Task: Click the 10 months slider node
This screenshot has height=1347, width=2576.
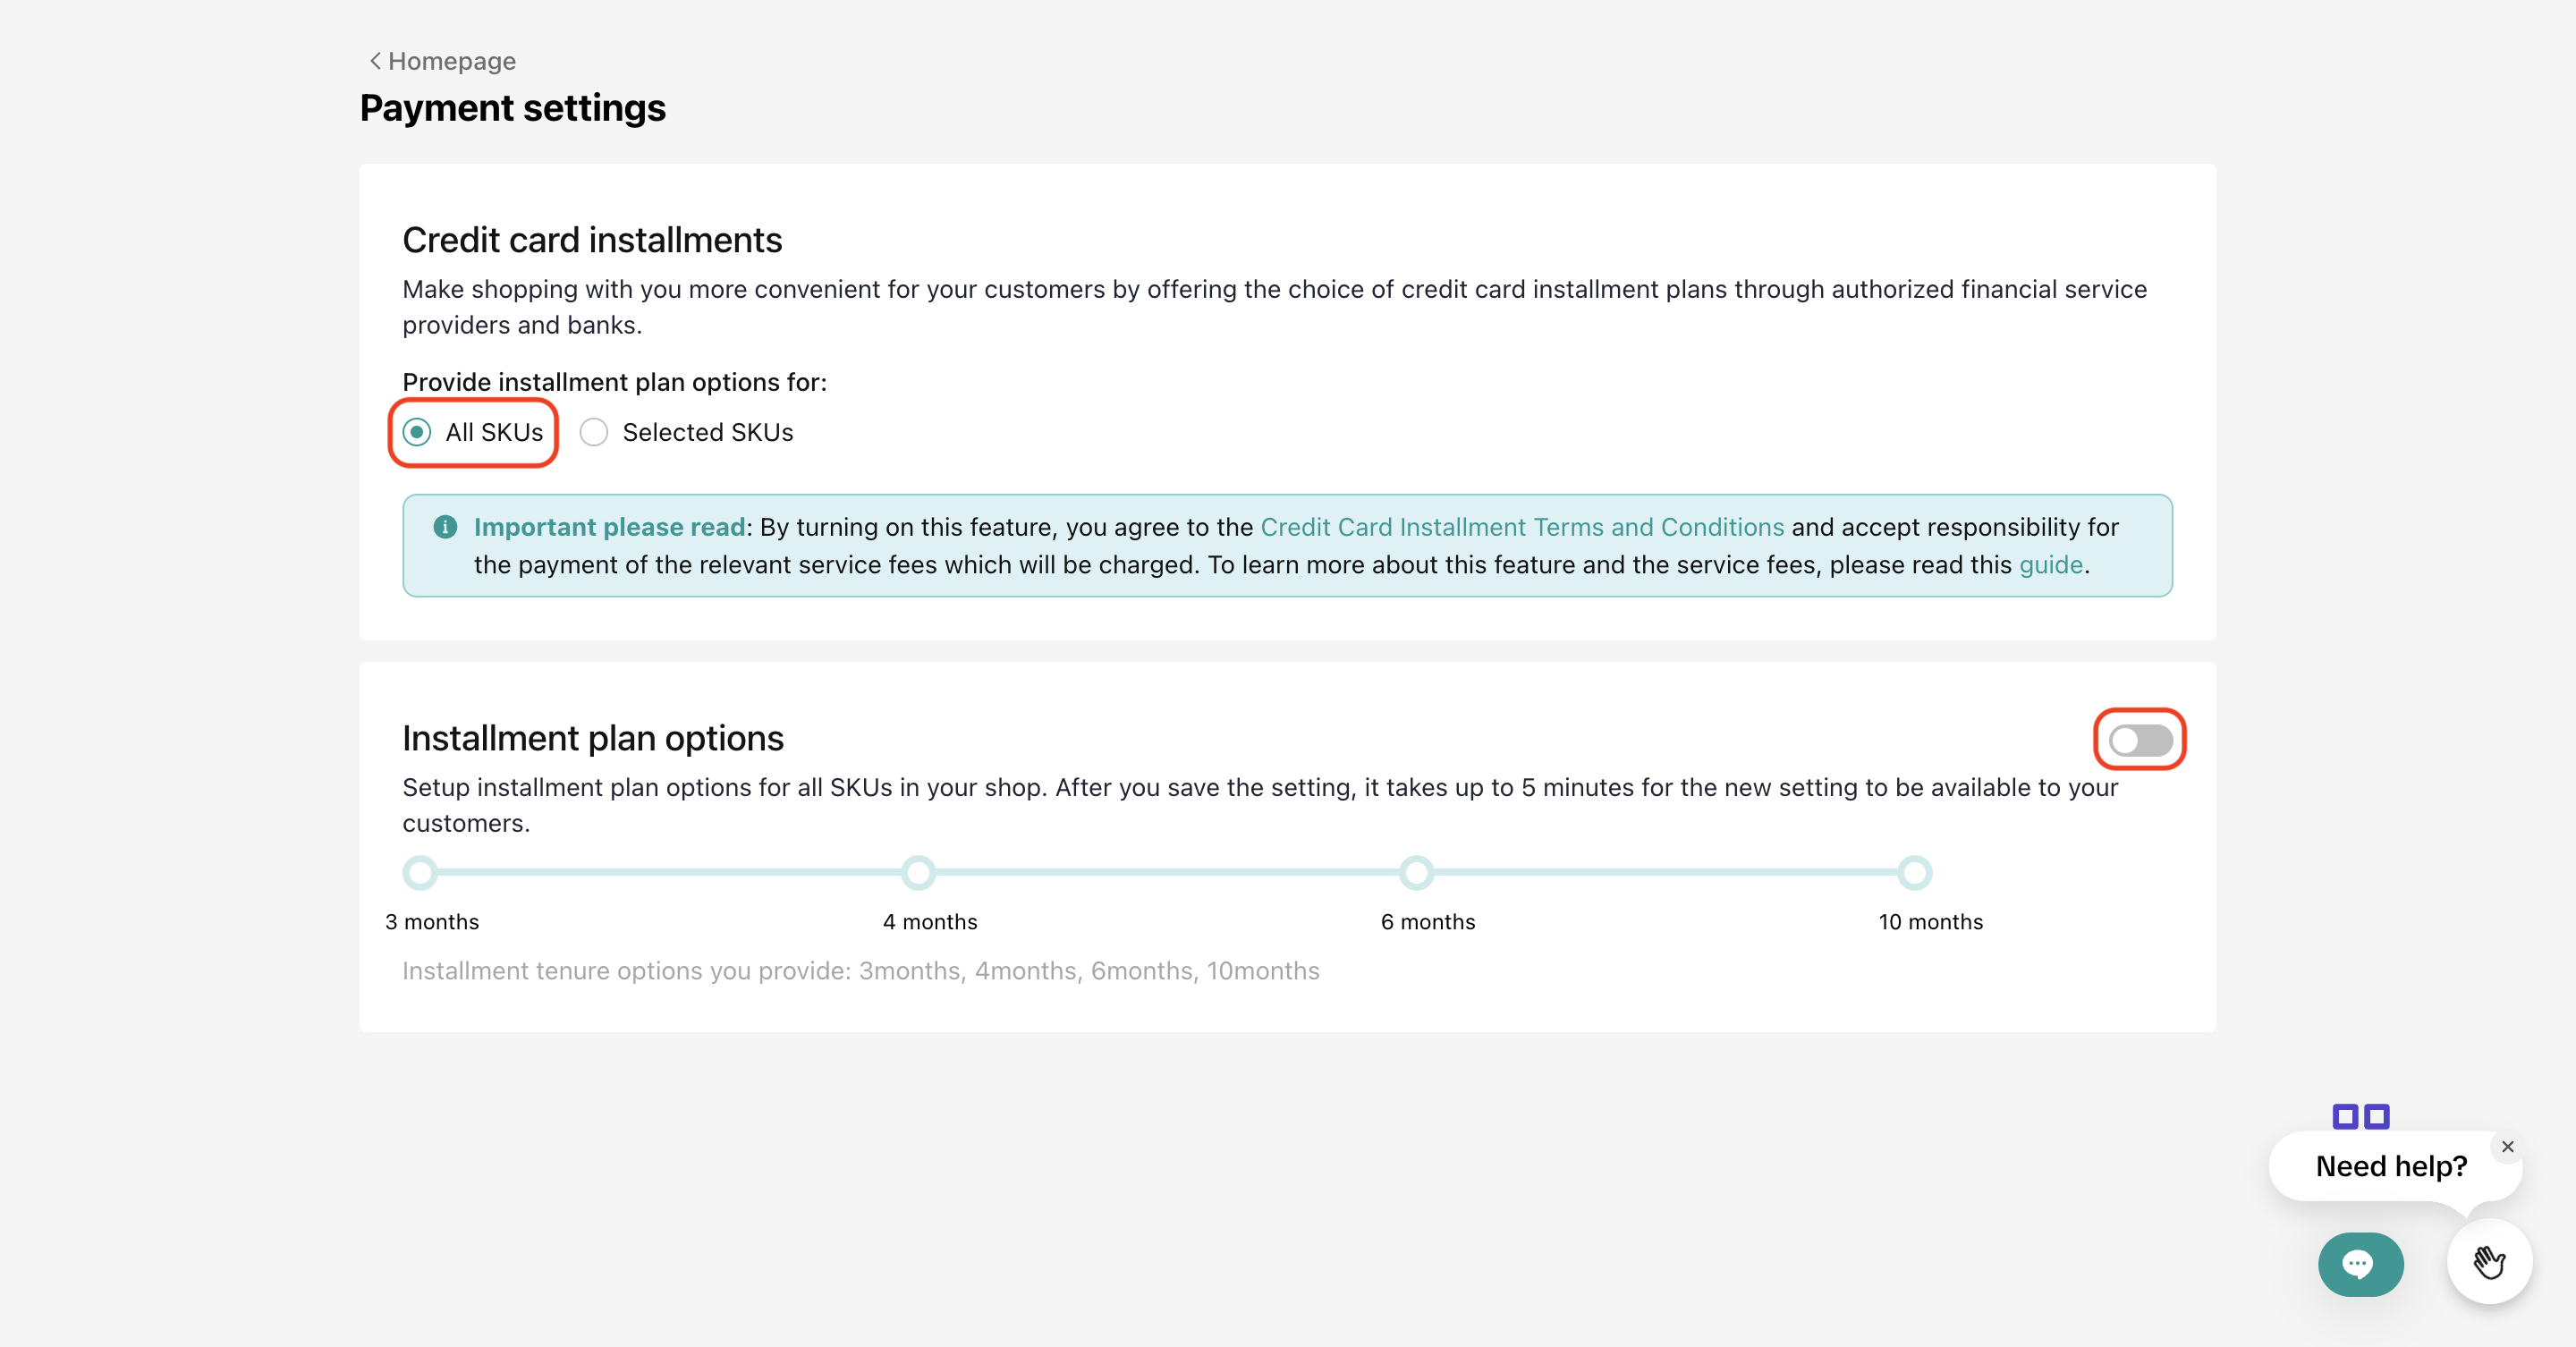Action: (1914, 872)
